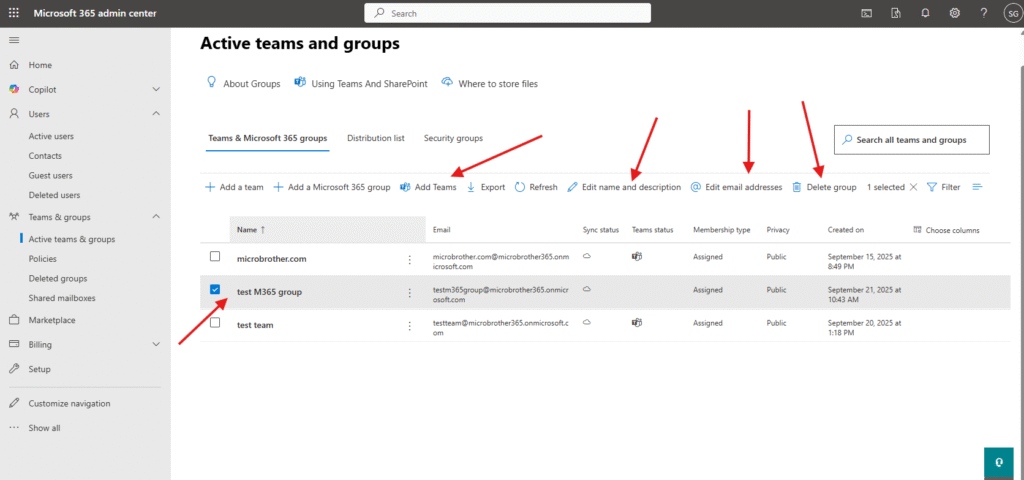The width and height of the screenshot is (1024, 480).
Task: Clear selection with the X icon
Action: coord(913,187)
